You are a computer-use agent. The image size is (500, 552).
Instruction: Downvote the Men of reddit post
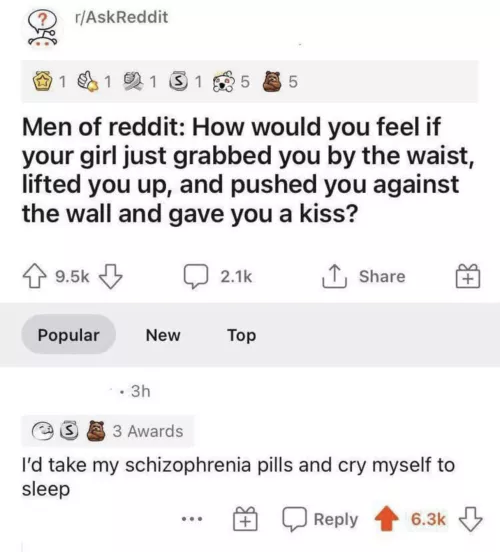pos(111,276)
